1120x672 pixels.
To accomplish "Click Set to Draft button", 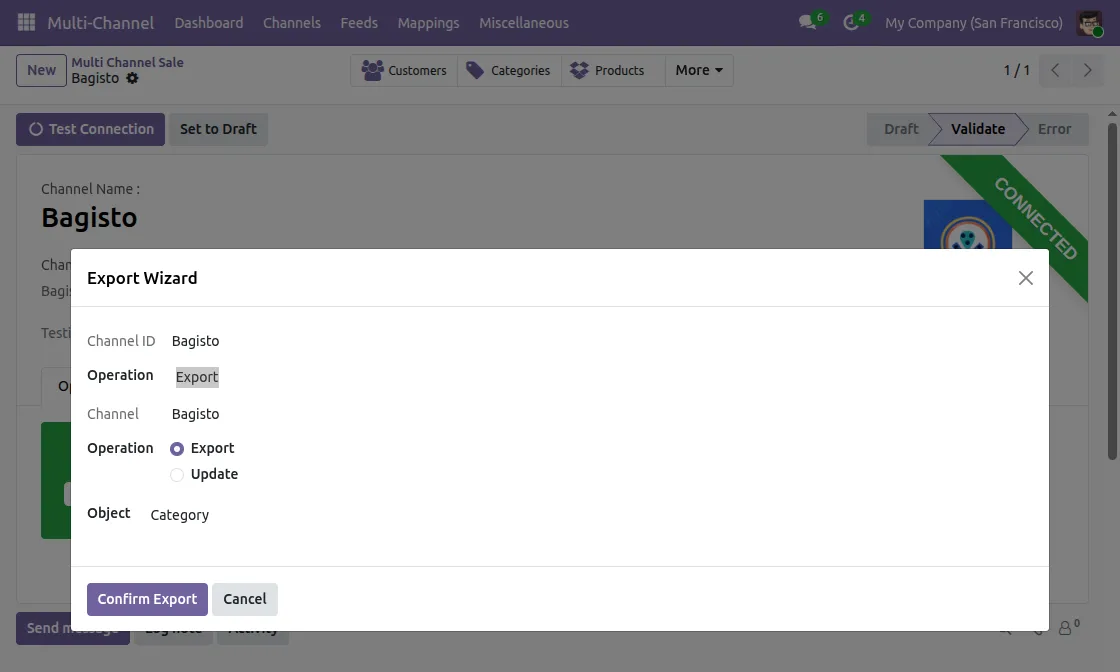I will click(218, 129).
